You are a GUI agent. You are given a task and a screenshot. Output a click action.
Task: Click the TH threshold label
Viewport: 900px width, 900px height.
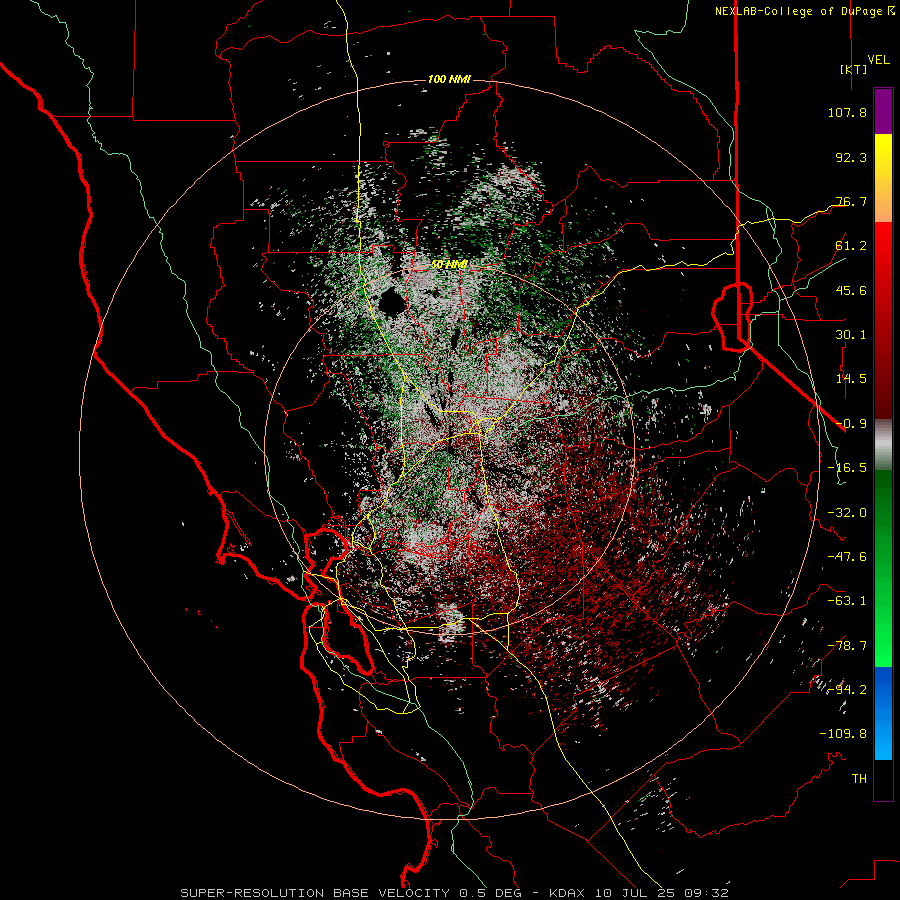point(859,779)
